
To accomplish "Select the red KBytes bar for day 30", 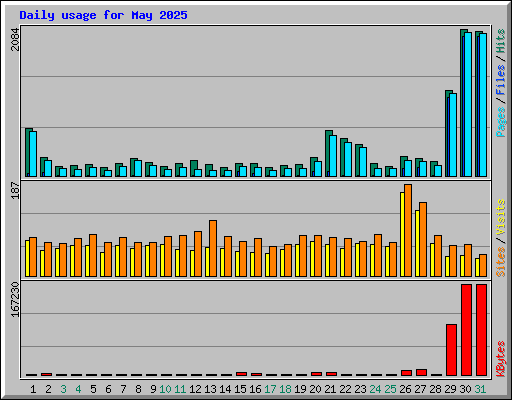I will pyautogui.click(x=466, y=330).
